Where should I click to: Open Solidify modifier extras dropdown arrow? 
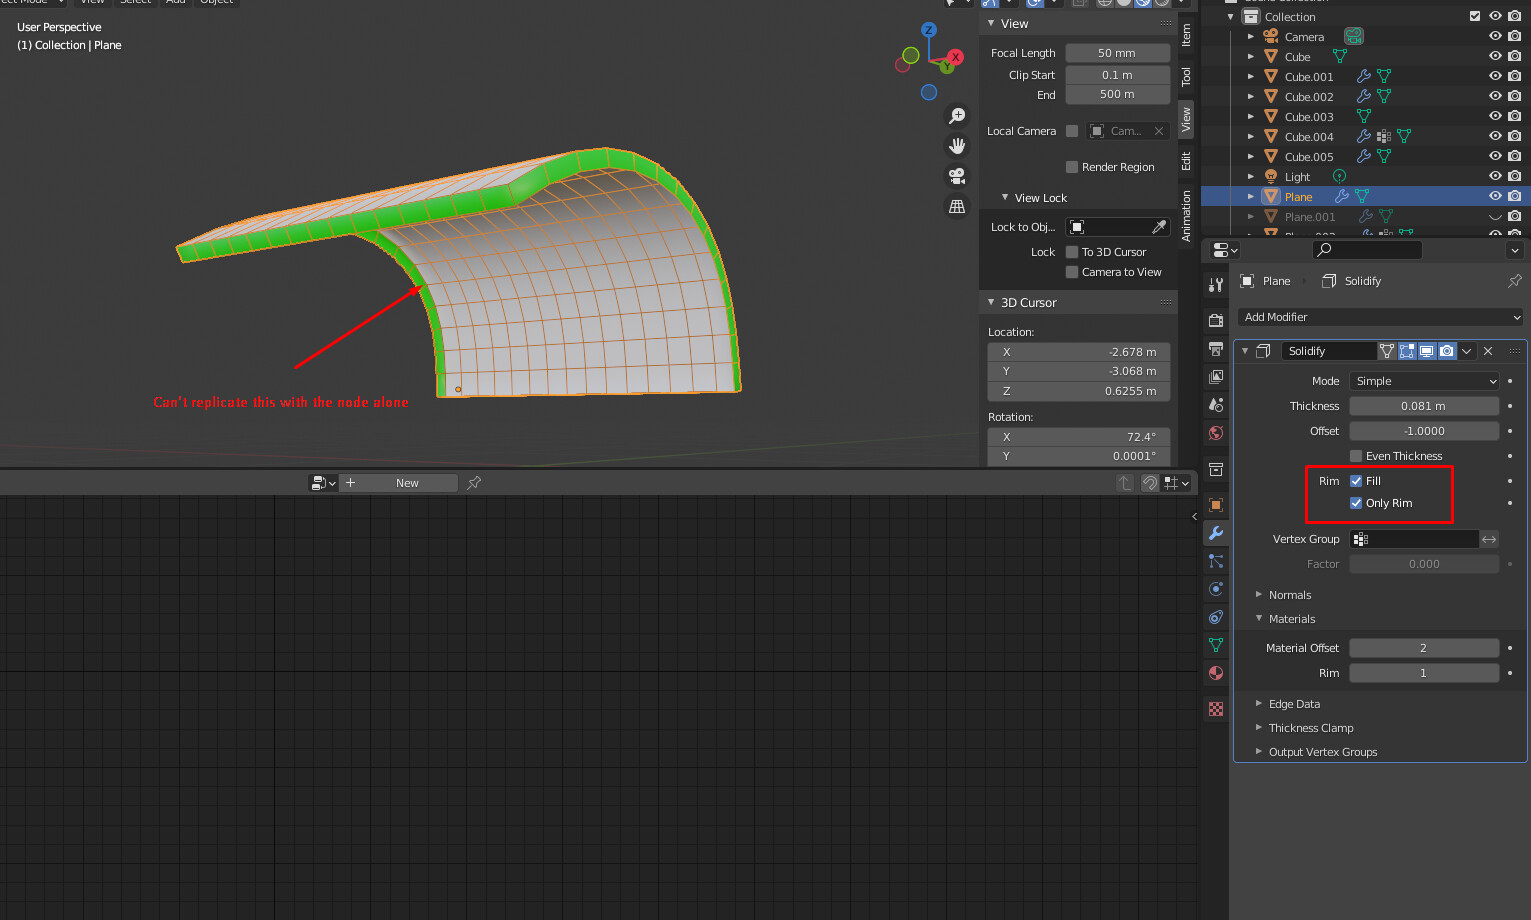(x=1467, y=351)
